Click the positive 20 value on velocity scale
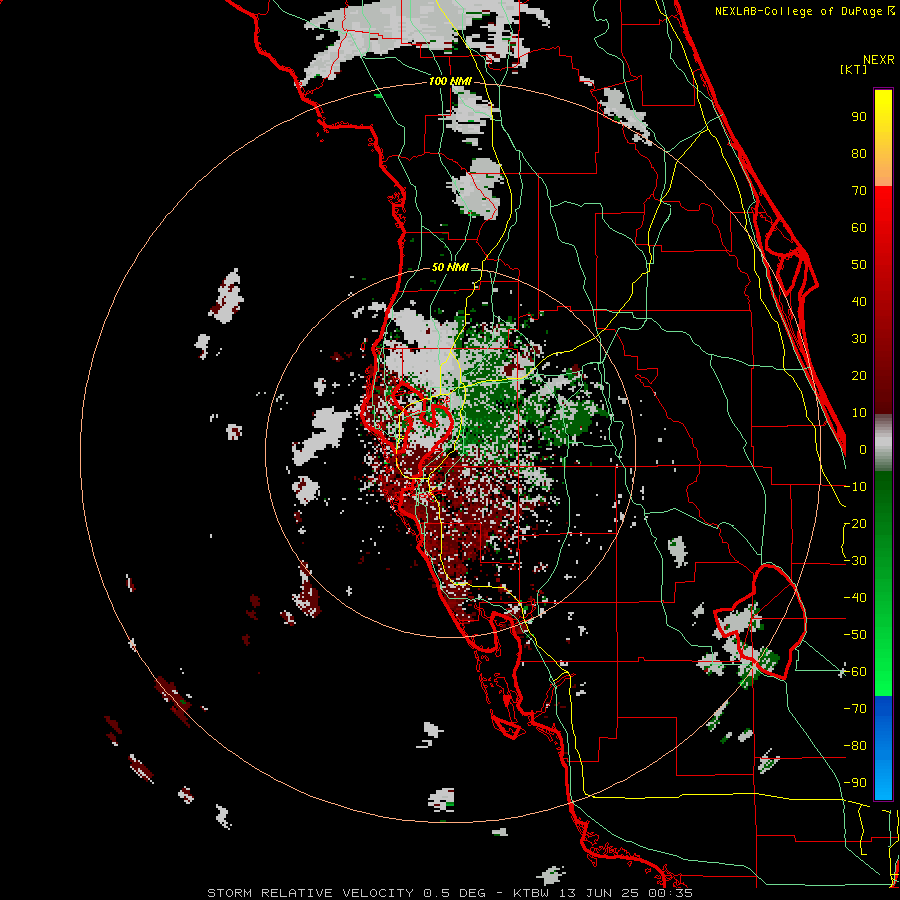 (859, 376)
